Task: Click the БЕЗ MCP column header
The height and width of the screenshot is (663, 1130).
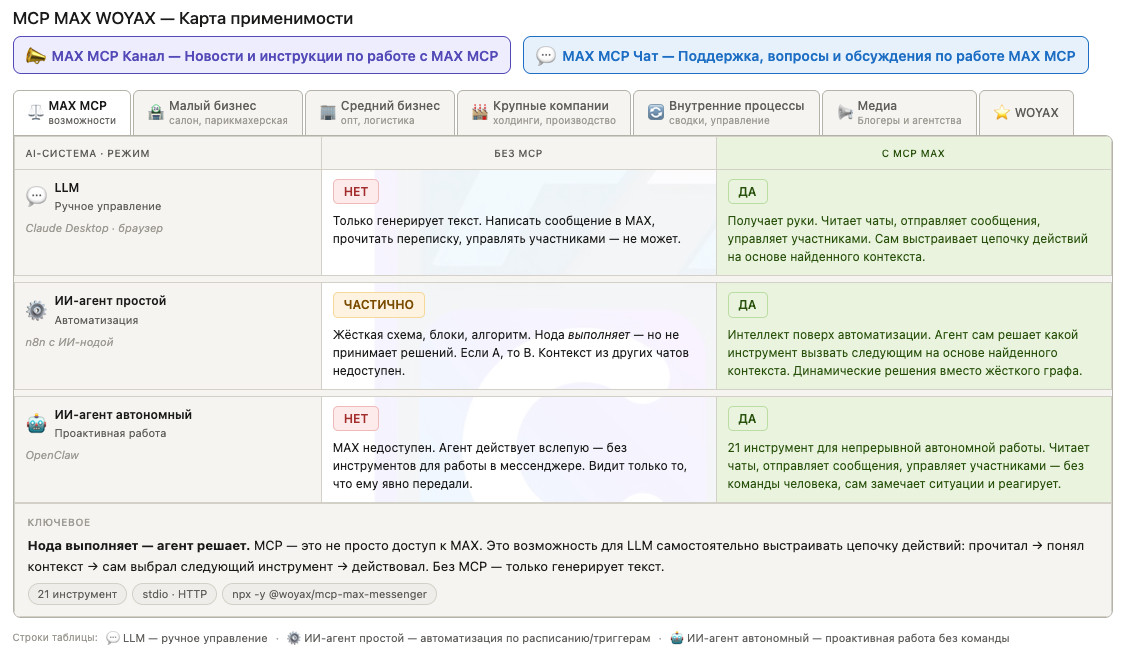Action: (x=518, y=153)
